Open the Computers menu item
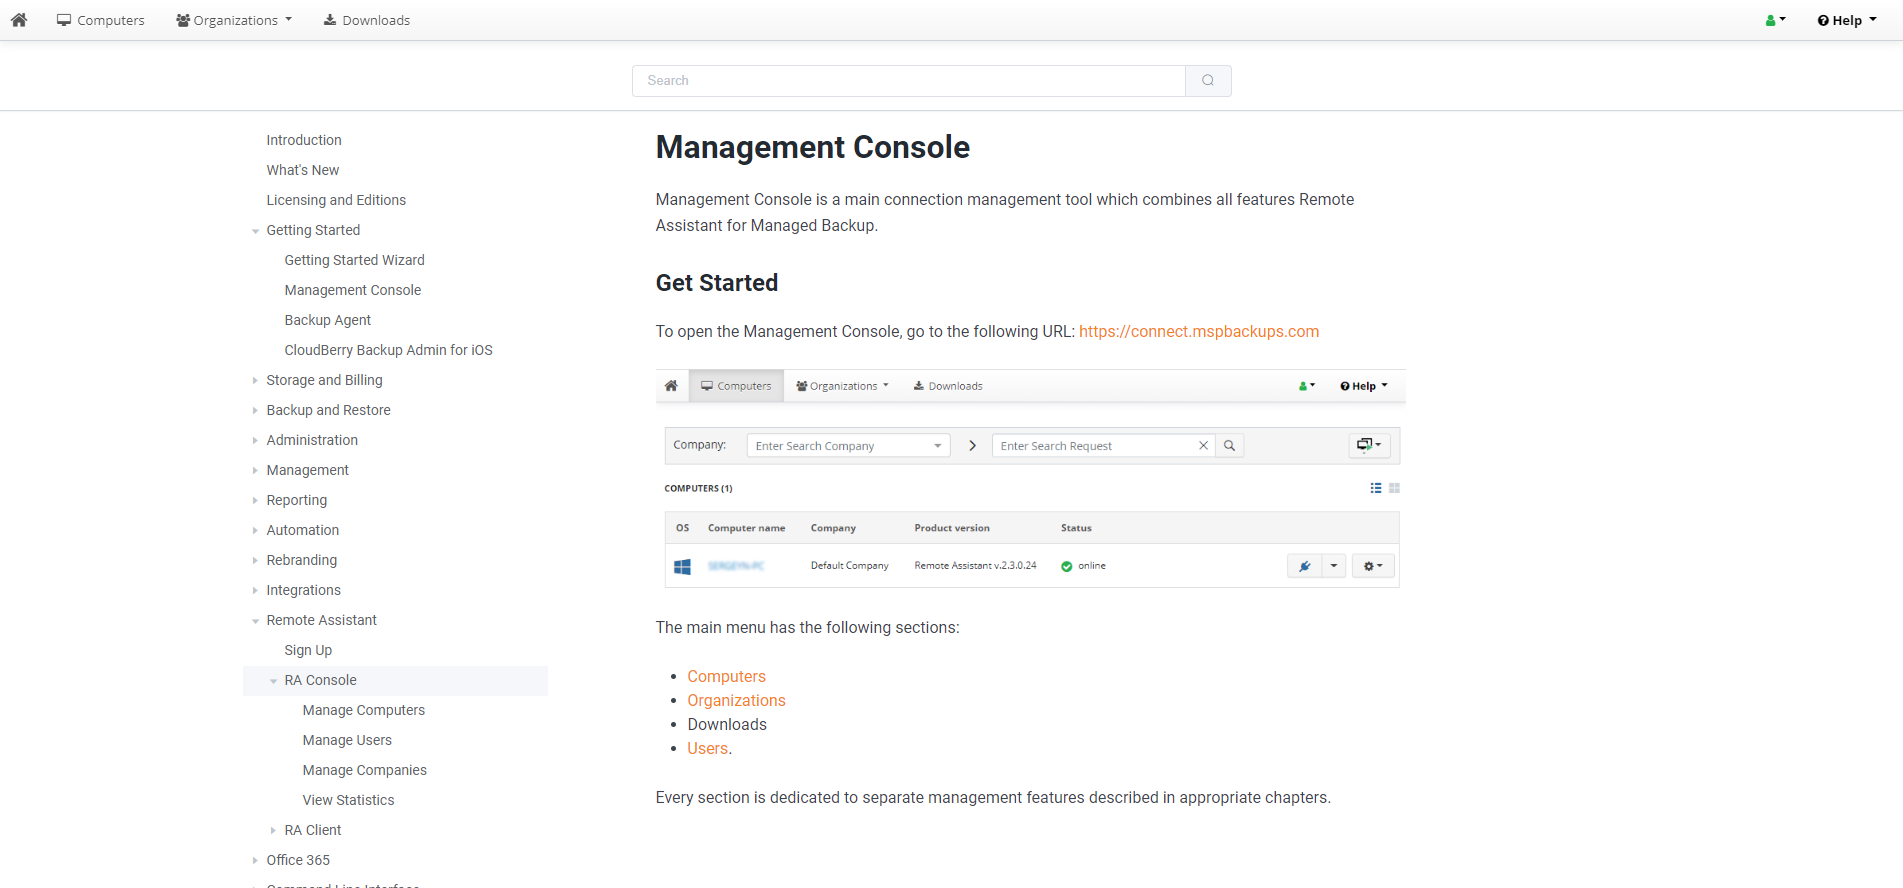 pyautogui.click(x=100, y=20)
